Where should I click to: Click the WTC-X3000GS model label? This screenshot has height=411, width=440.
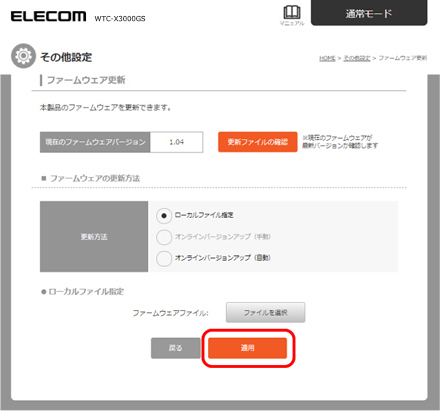pos(120,19)
